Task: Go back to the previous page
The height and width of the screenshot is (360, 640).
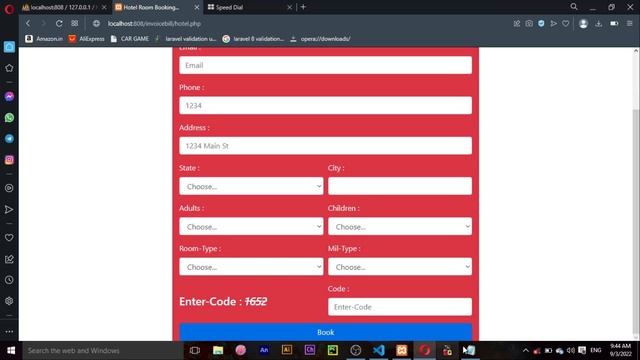Action: pyautogui.click(x=28, y=23)
